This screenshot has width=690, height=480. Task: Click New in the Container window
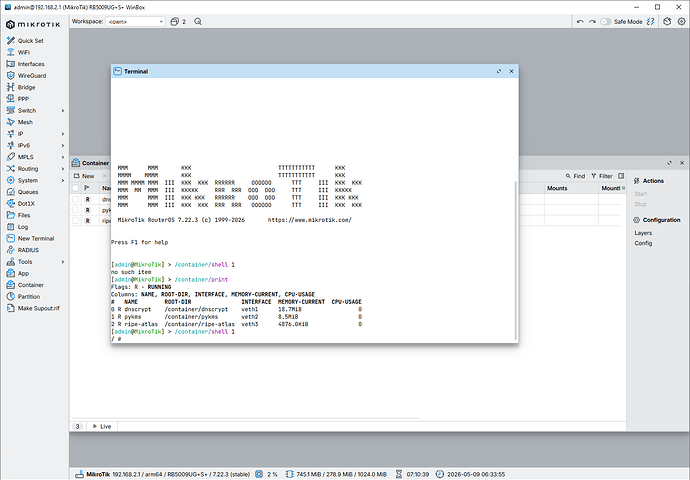(84, 176)
